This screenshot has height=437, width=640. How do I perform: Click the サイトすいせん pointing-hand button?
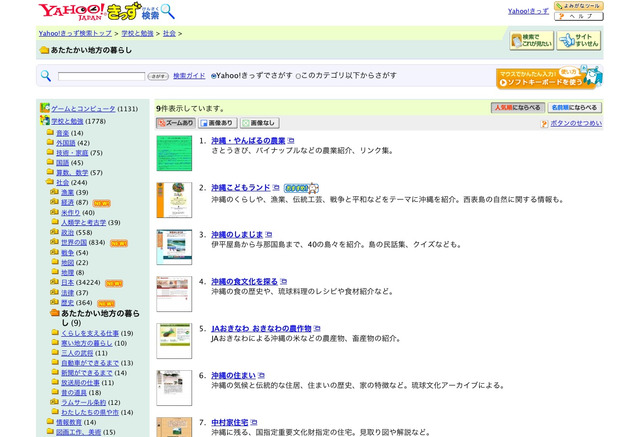[x=579, y=40]
